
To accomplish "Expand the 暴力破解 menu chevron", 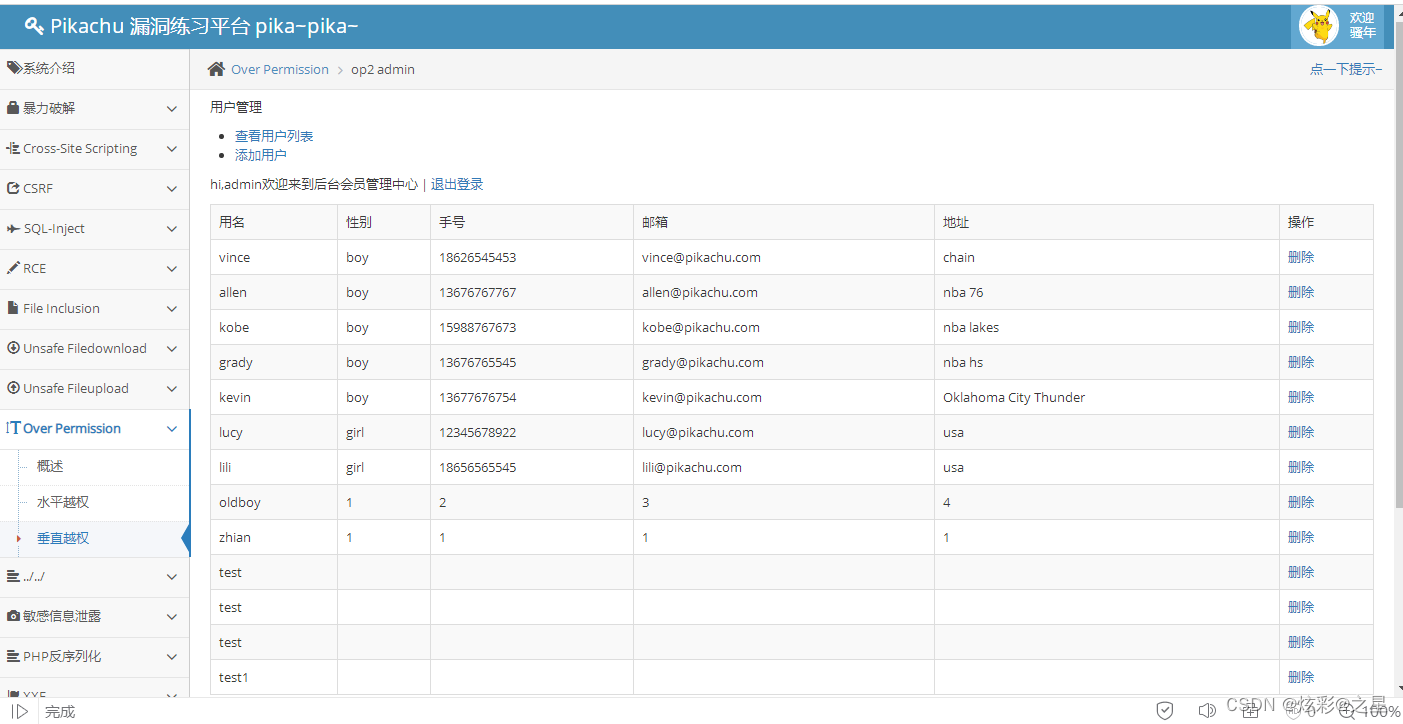I will [172, 109].
